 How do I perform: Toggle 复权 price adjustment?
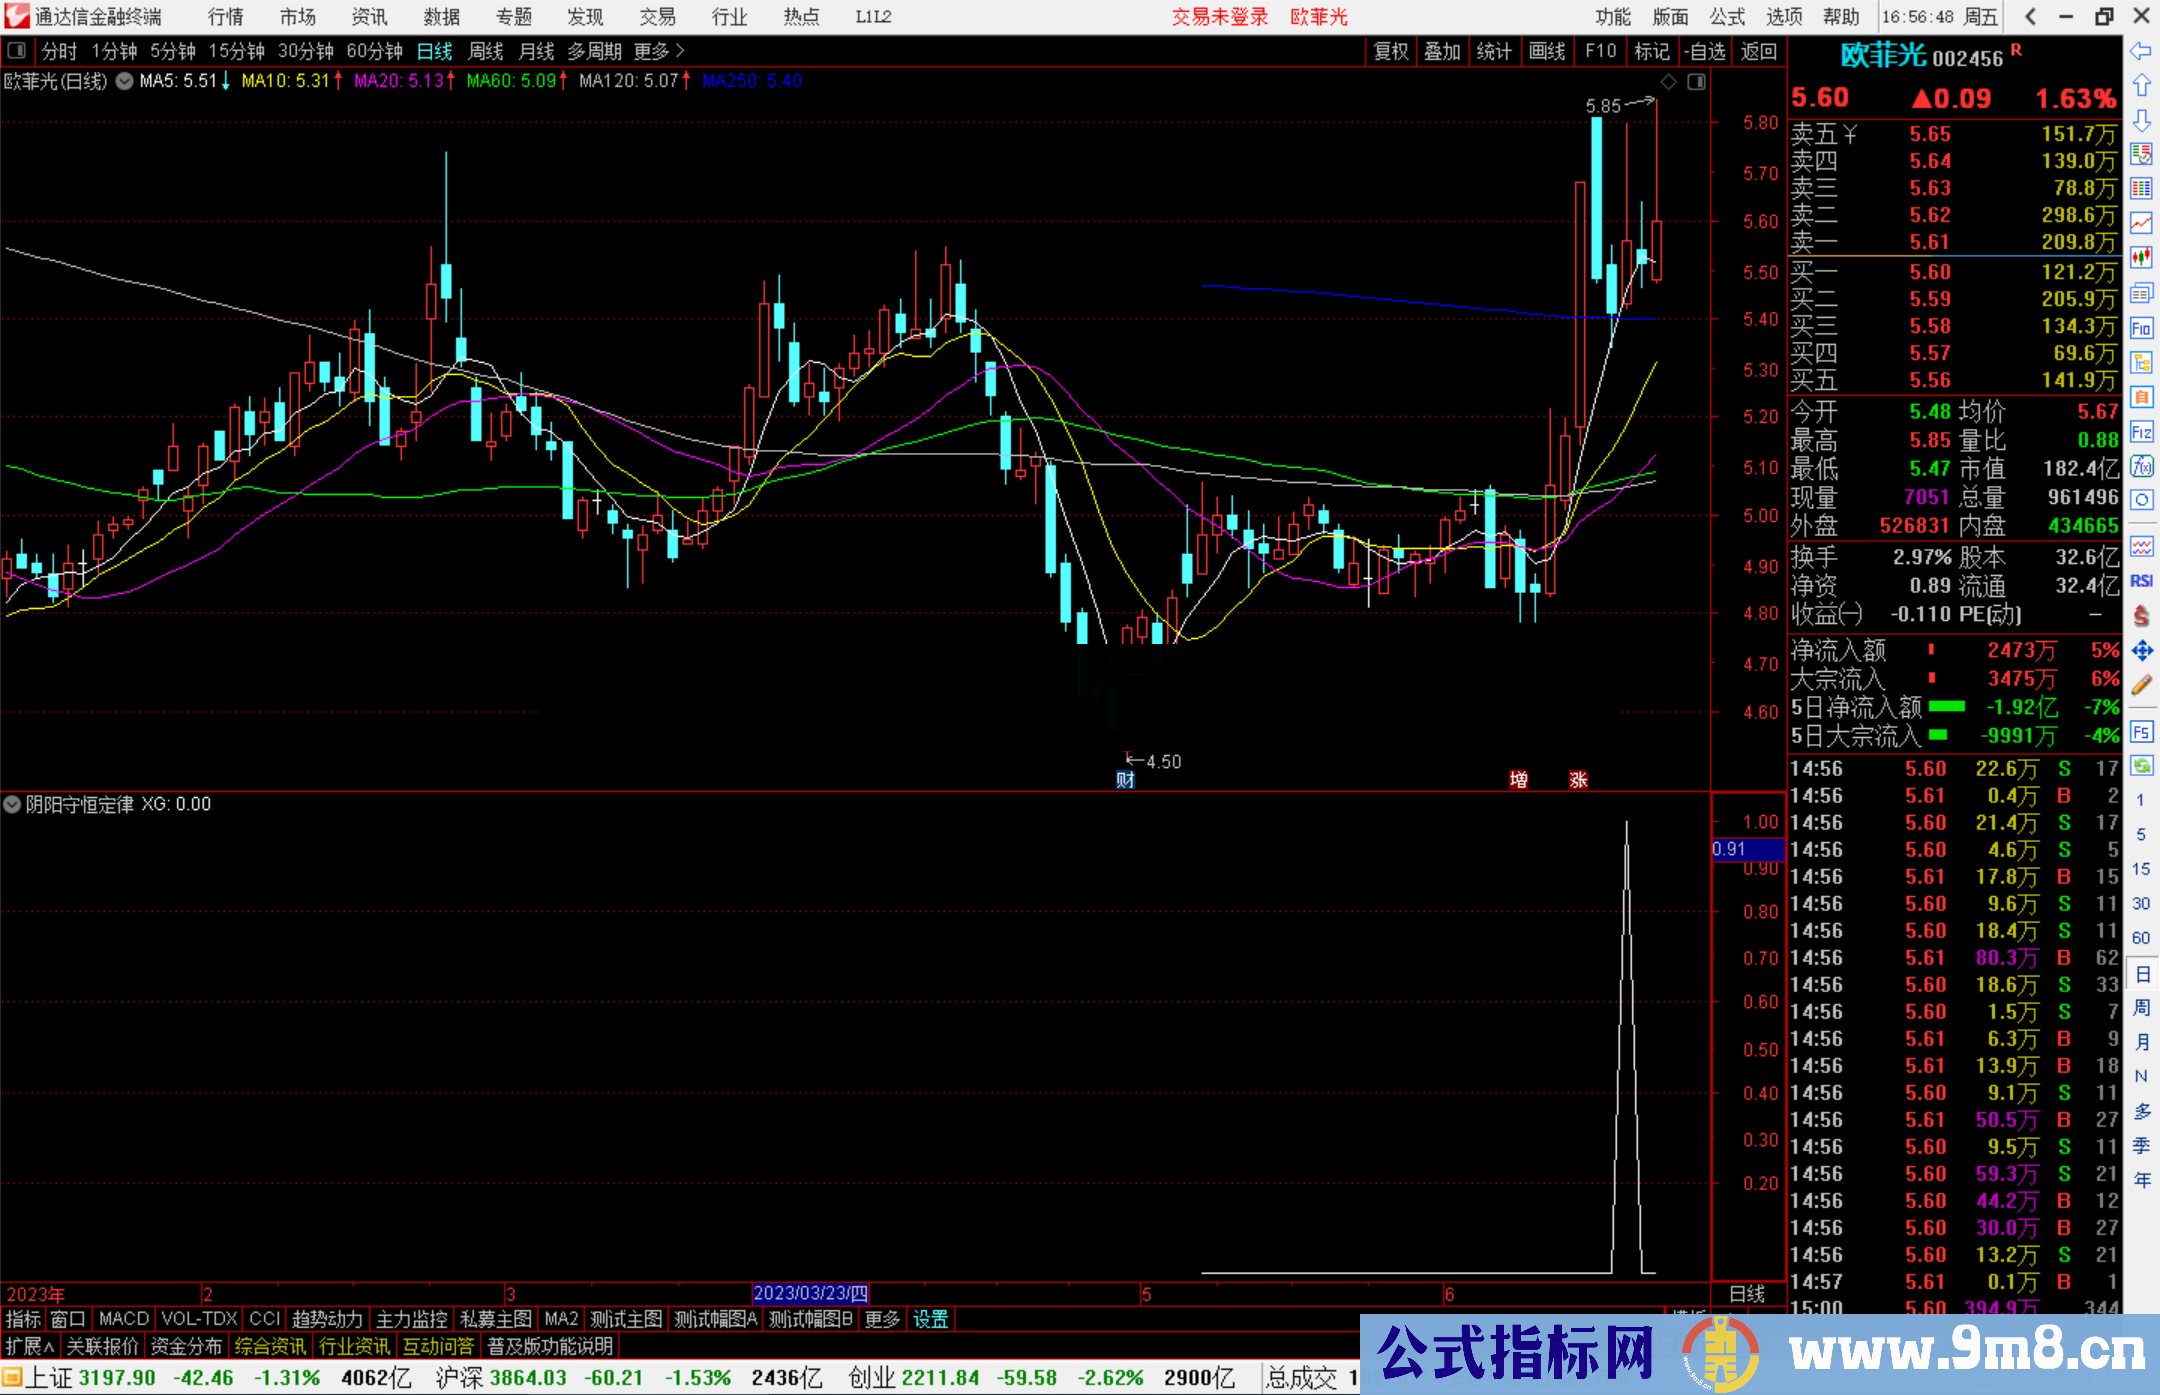[x=1391, y=51]
